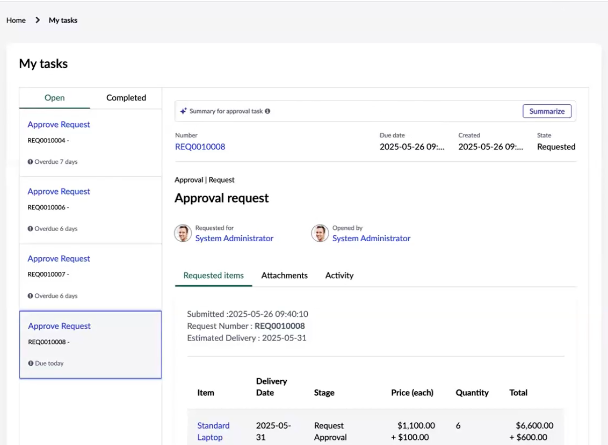Screen dimensions: 608x445
Task: Click the Summarize button
Action: 547,111
